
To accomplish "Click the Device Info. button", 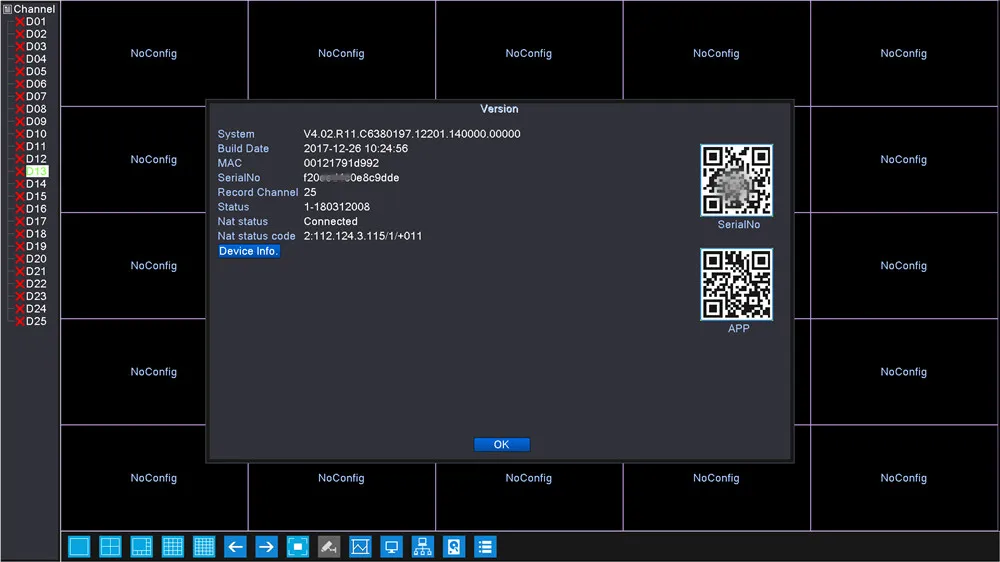I will [x=249, y=251].
